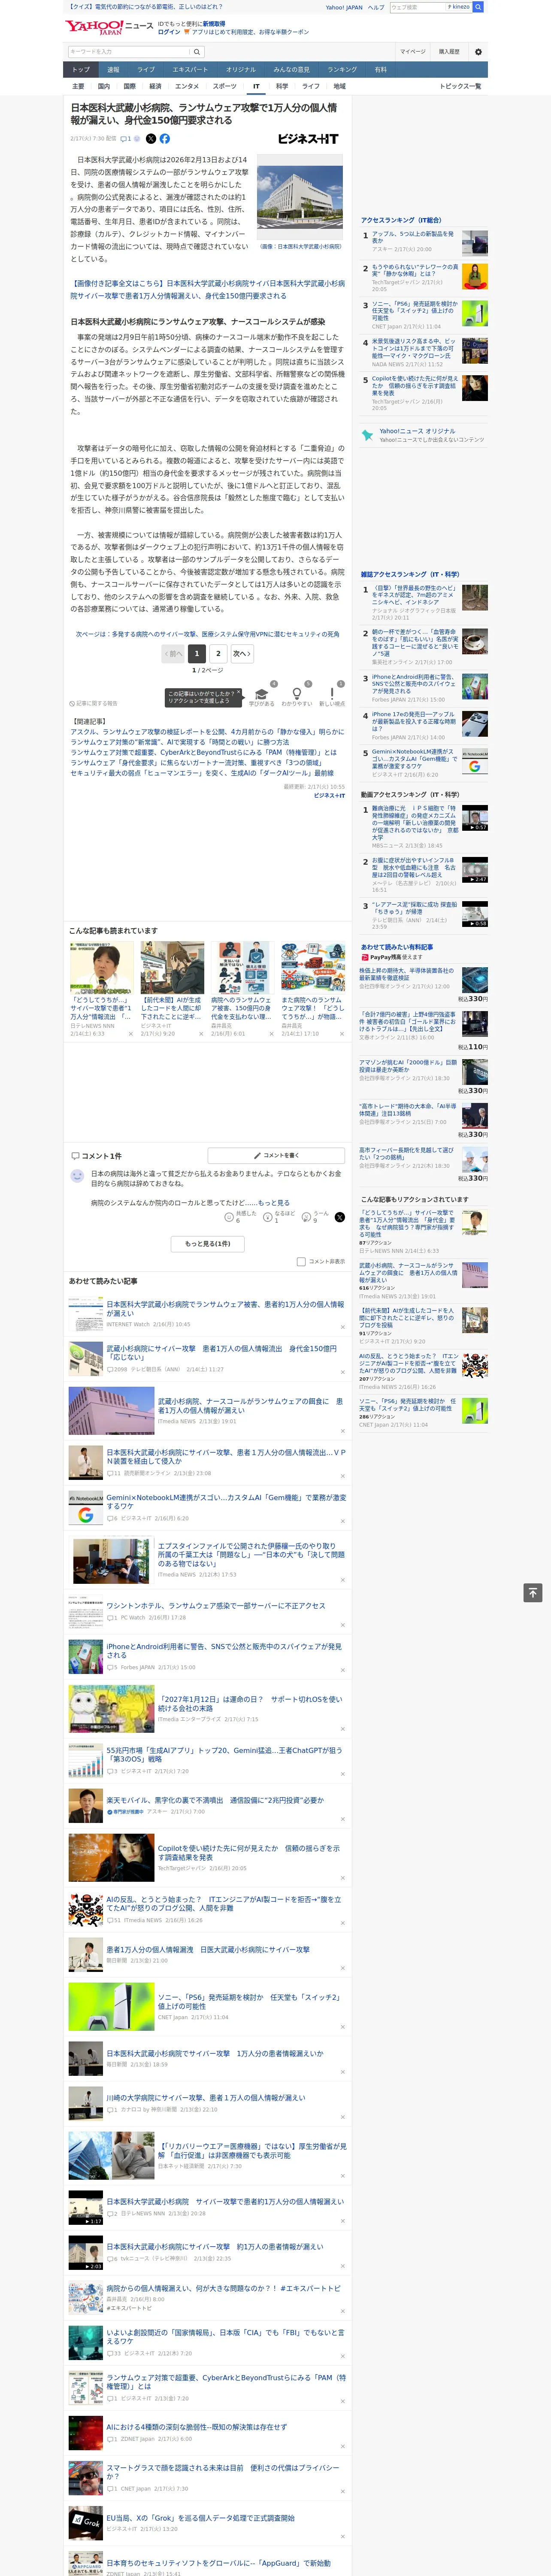This screenshot has height=2576, width=551.
Task: Share article on Facebook below headline
Action: [x=165, y=139]
